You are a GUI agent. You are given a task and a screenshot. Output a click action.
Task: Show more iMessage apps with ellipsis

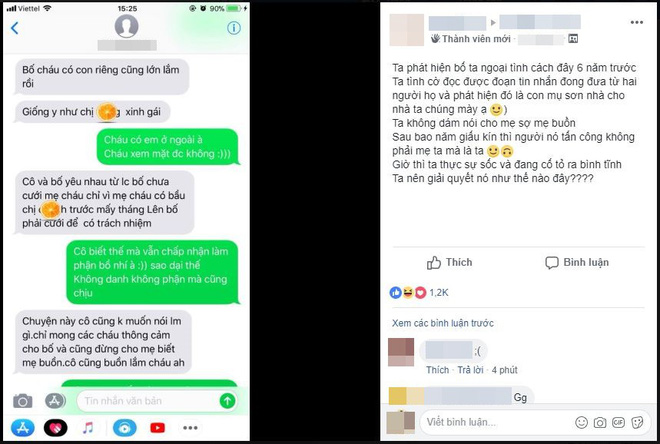[190, 428]
